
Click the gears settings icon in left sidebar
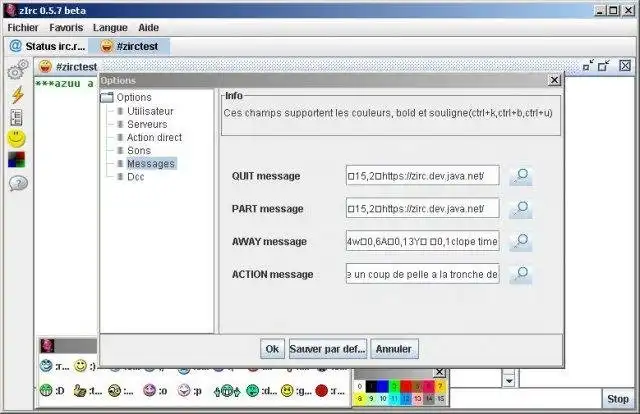[x=17, y=70]
